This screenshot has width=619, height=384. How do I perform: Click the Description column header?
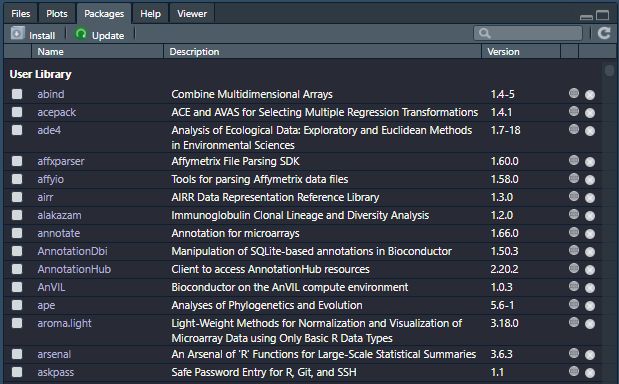(323, 51)
